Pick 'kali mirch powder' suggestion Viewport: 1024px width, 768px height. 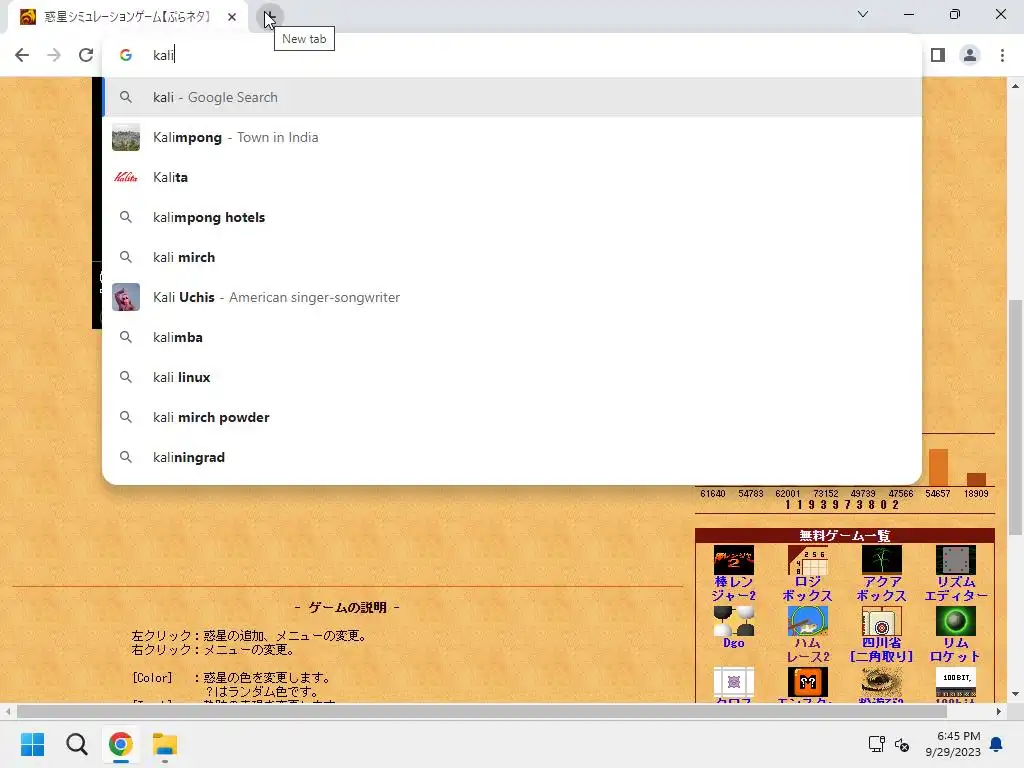tap(512, 417)
